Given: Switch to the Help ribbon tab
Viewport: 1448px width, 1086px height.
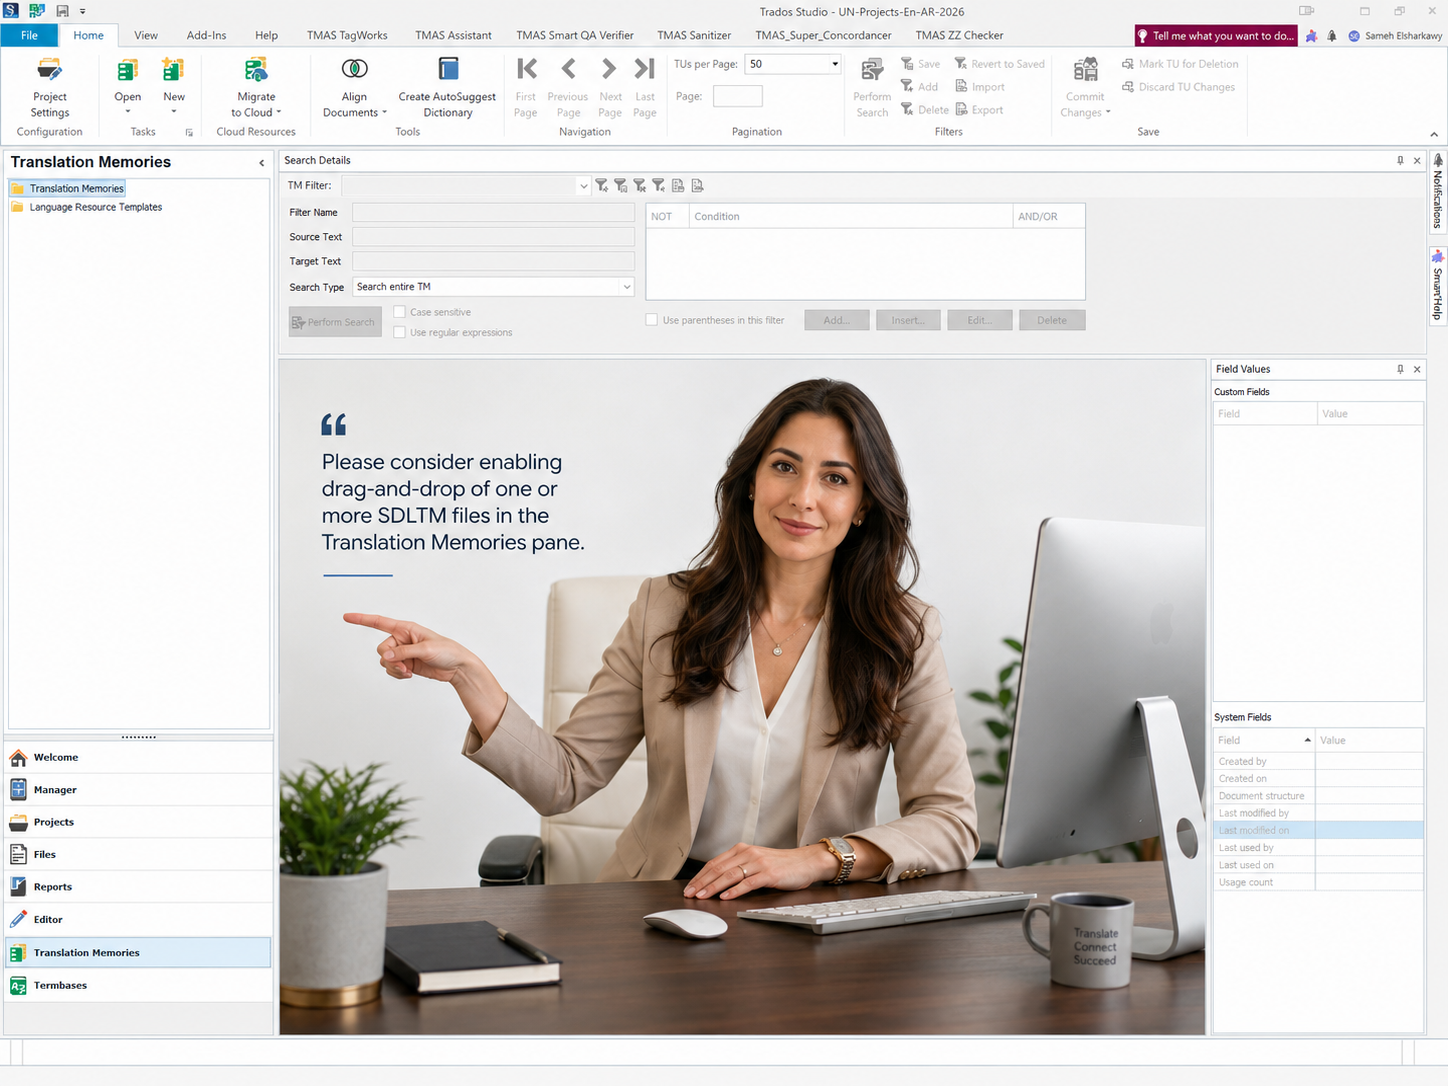Looking at the screenshot, I should (x=266, y=35).
